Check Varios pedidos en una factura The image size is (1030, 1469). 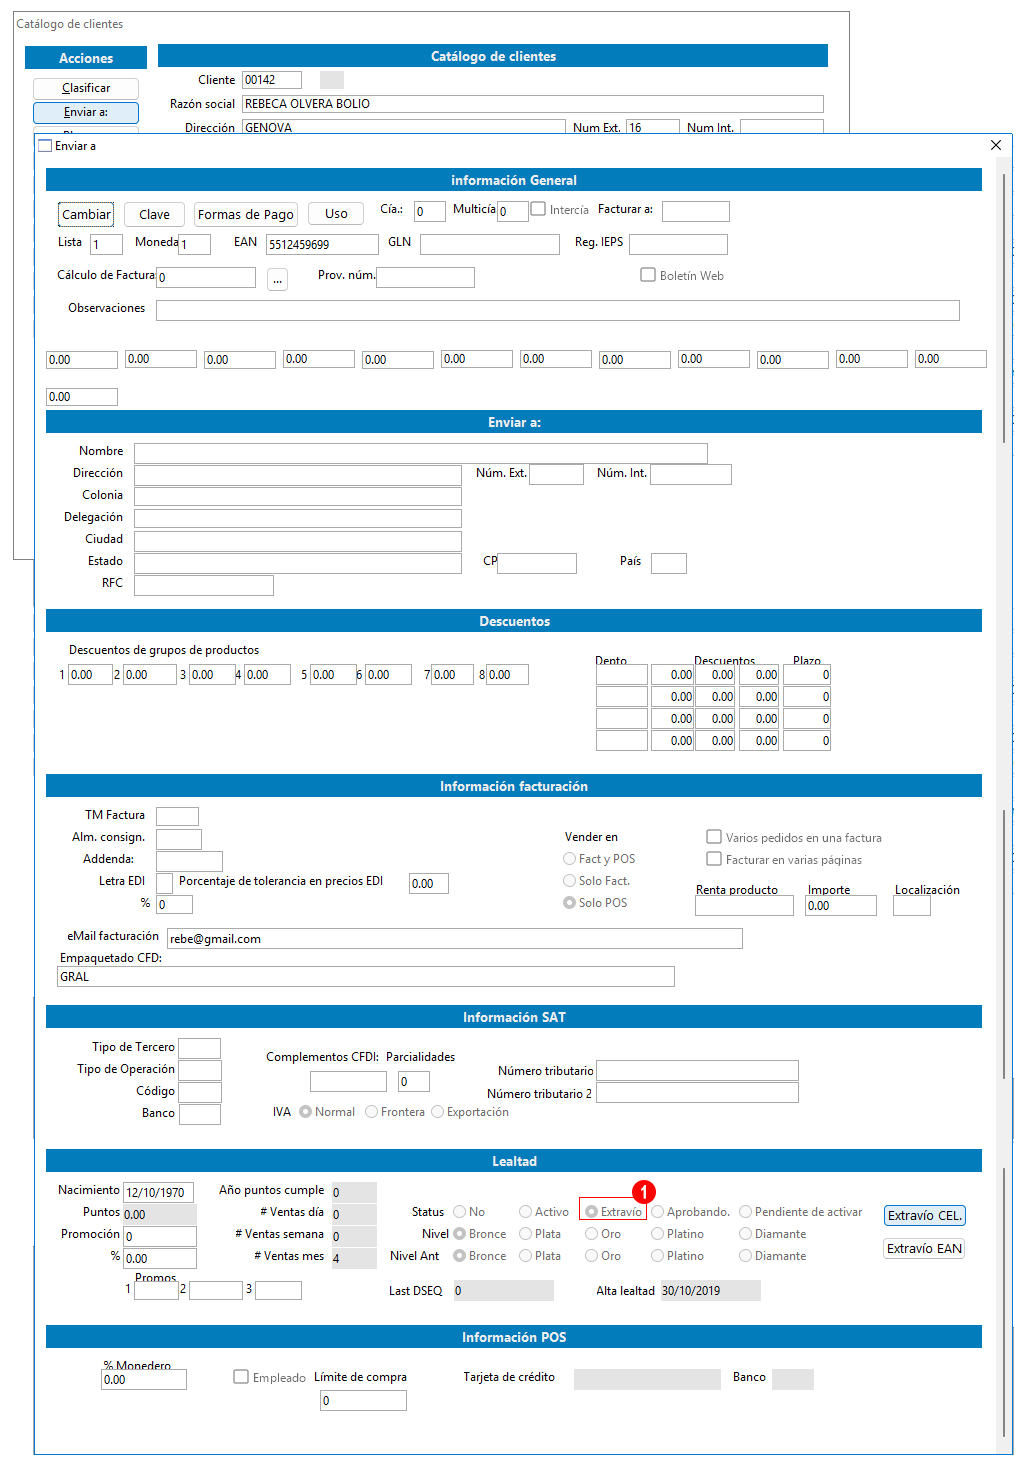pos(714,837)
